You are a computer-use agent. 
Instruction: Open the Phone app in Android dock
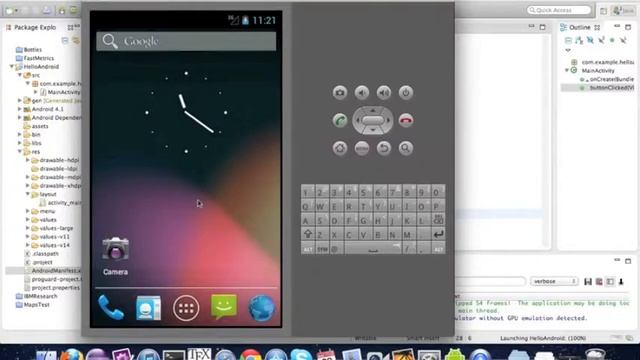pos(111,308)
